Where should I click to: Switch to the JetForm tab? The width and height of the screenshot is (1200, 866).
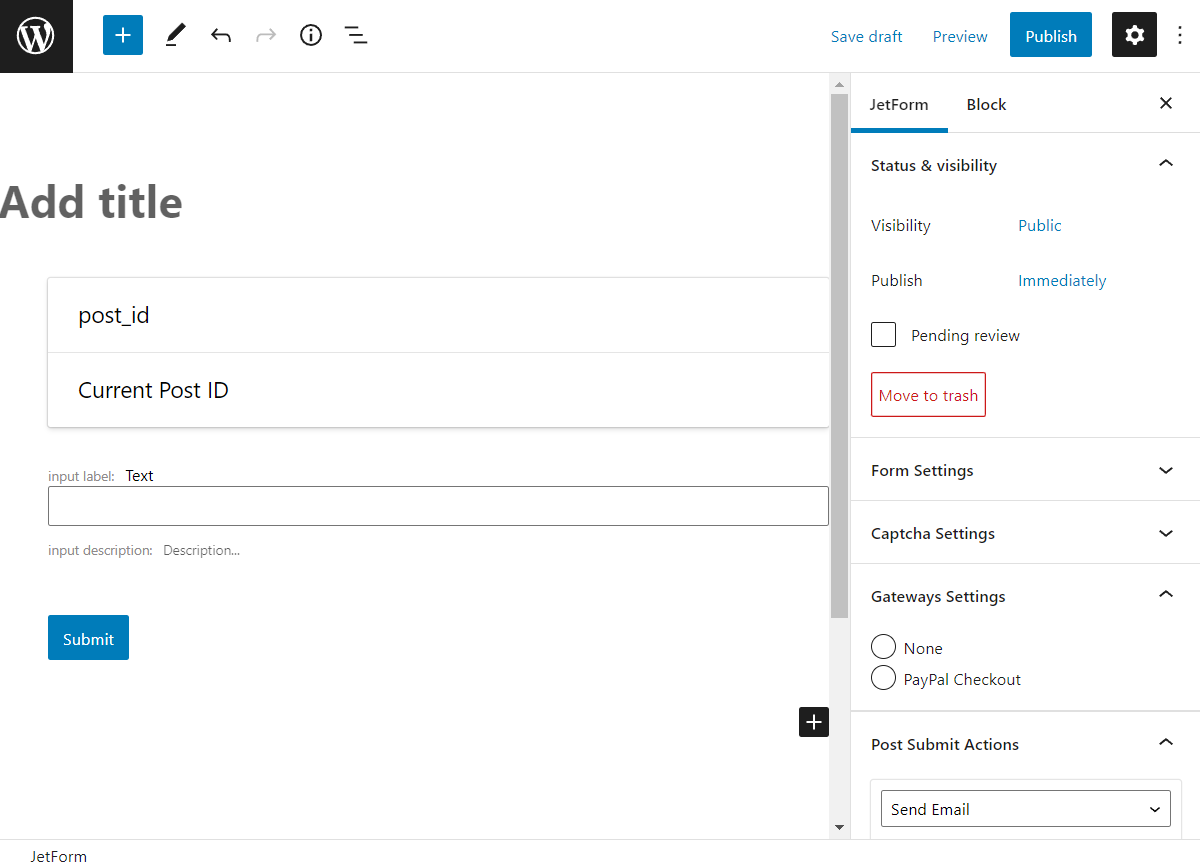click(899, 104)
